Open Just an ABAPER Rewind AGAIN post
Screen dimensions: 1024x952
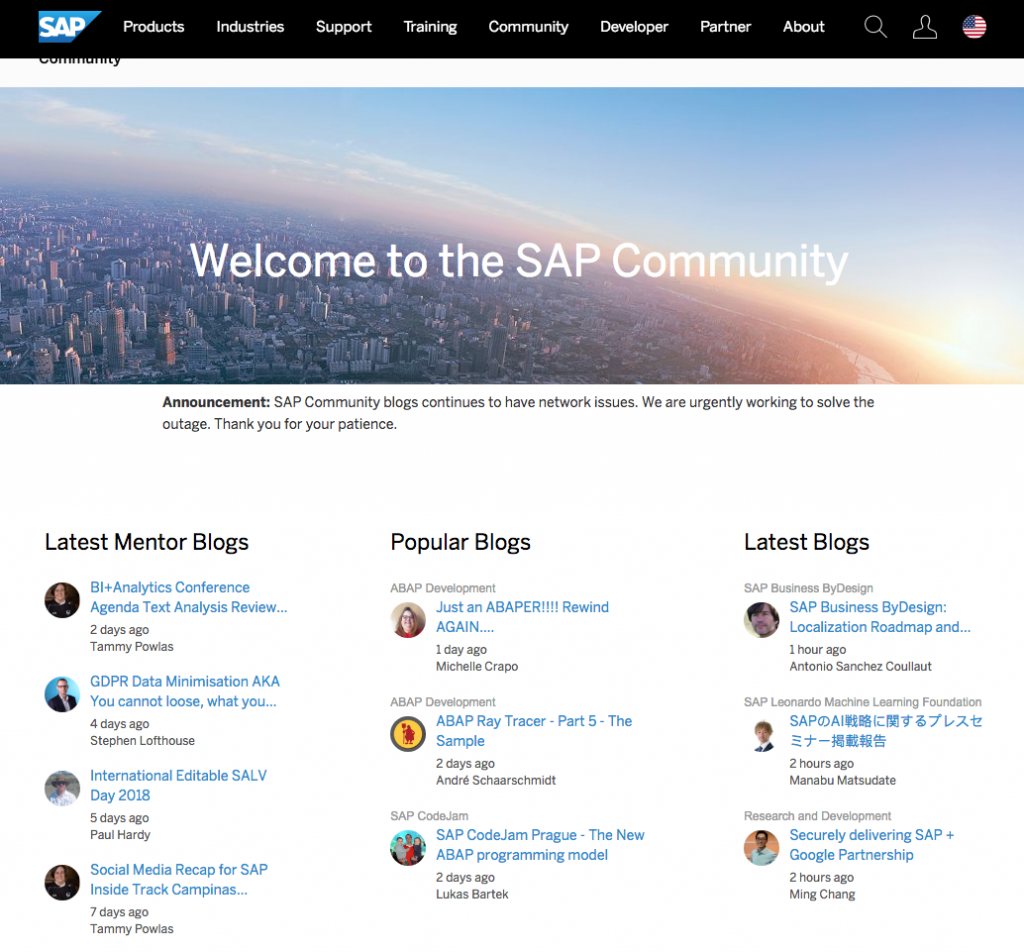[x=522, y=616]
